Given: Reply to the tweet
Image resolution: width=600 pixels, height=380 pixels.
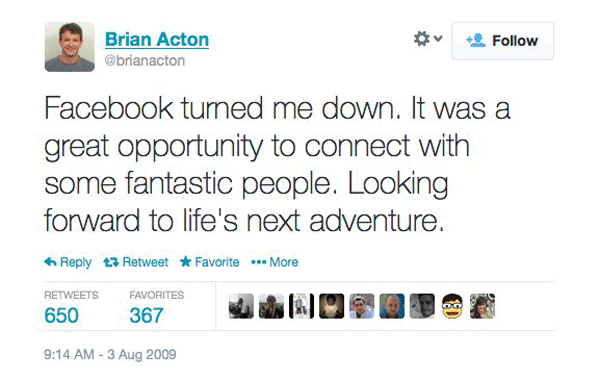Looking at the screenshot, I should click(x=68, y=262).
